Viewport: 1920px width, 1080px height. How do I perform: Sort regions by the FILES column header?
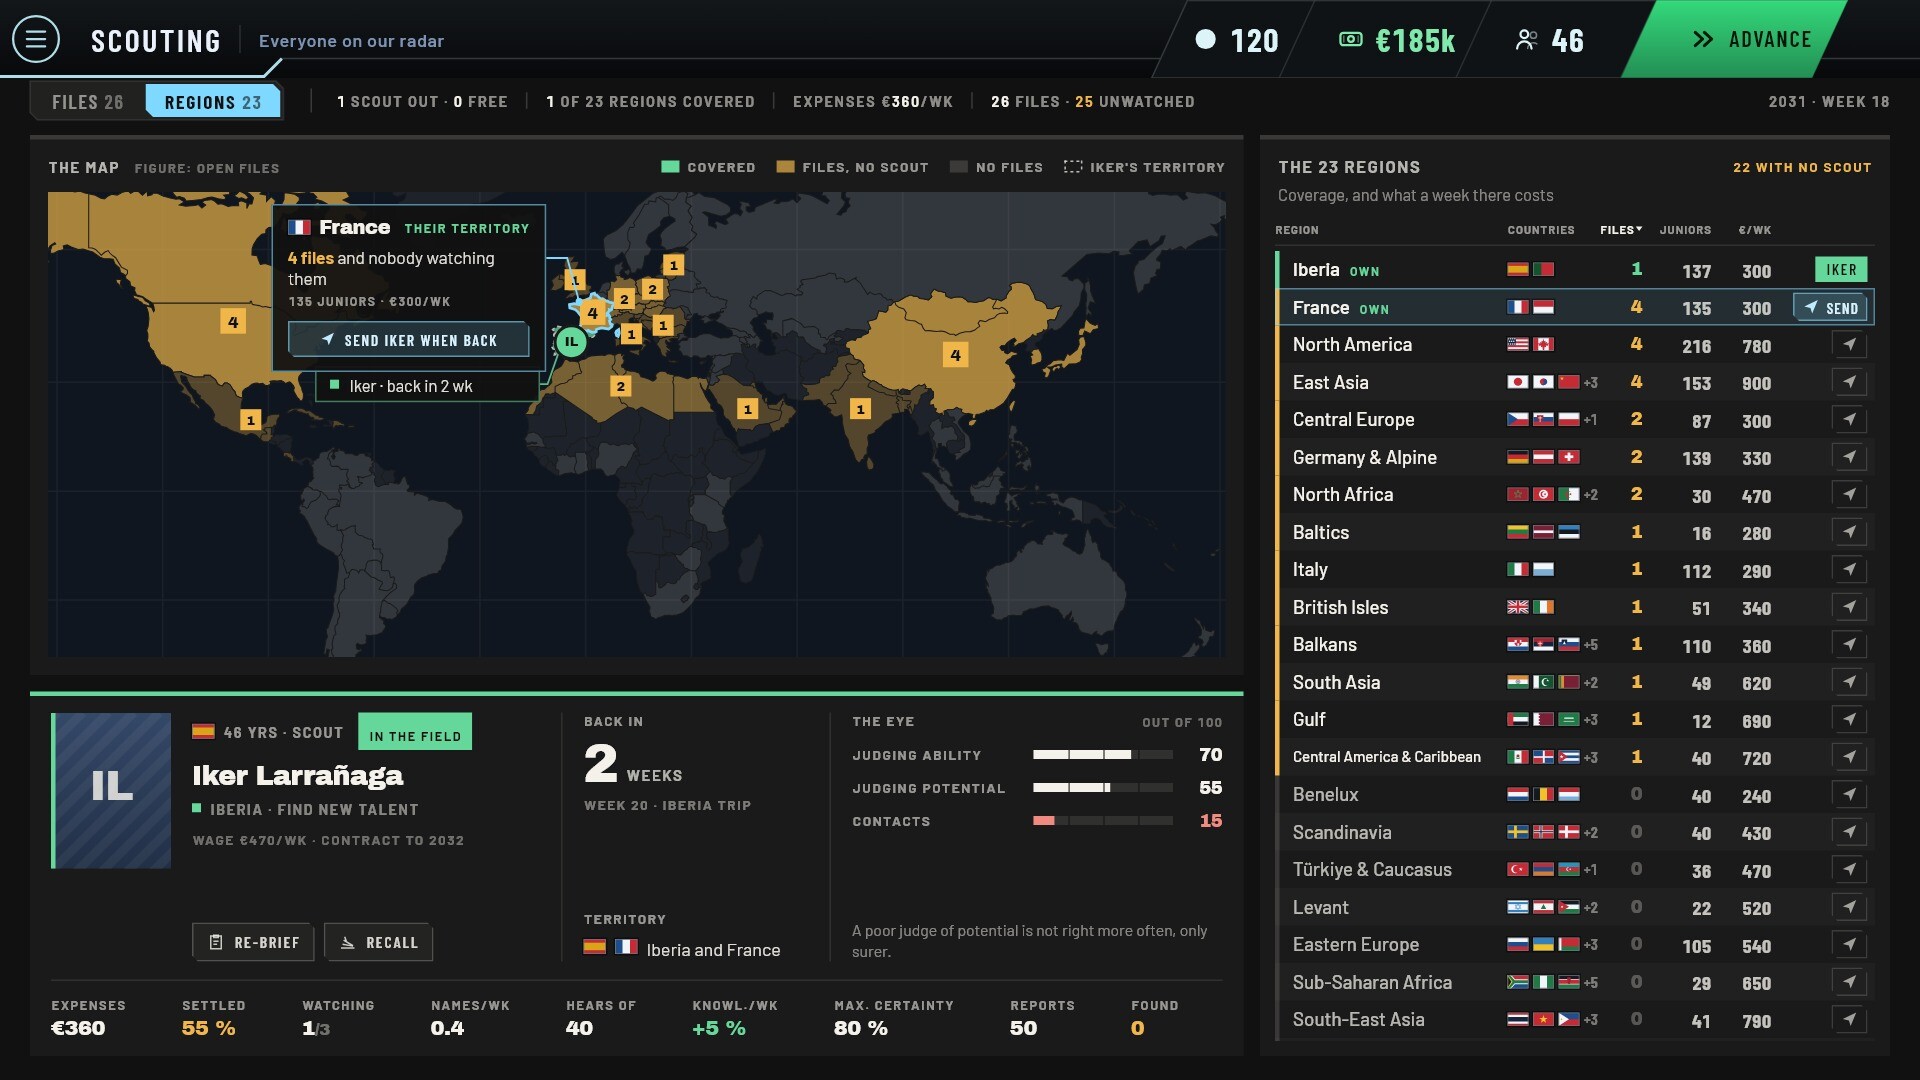pos(1620,230)
